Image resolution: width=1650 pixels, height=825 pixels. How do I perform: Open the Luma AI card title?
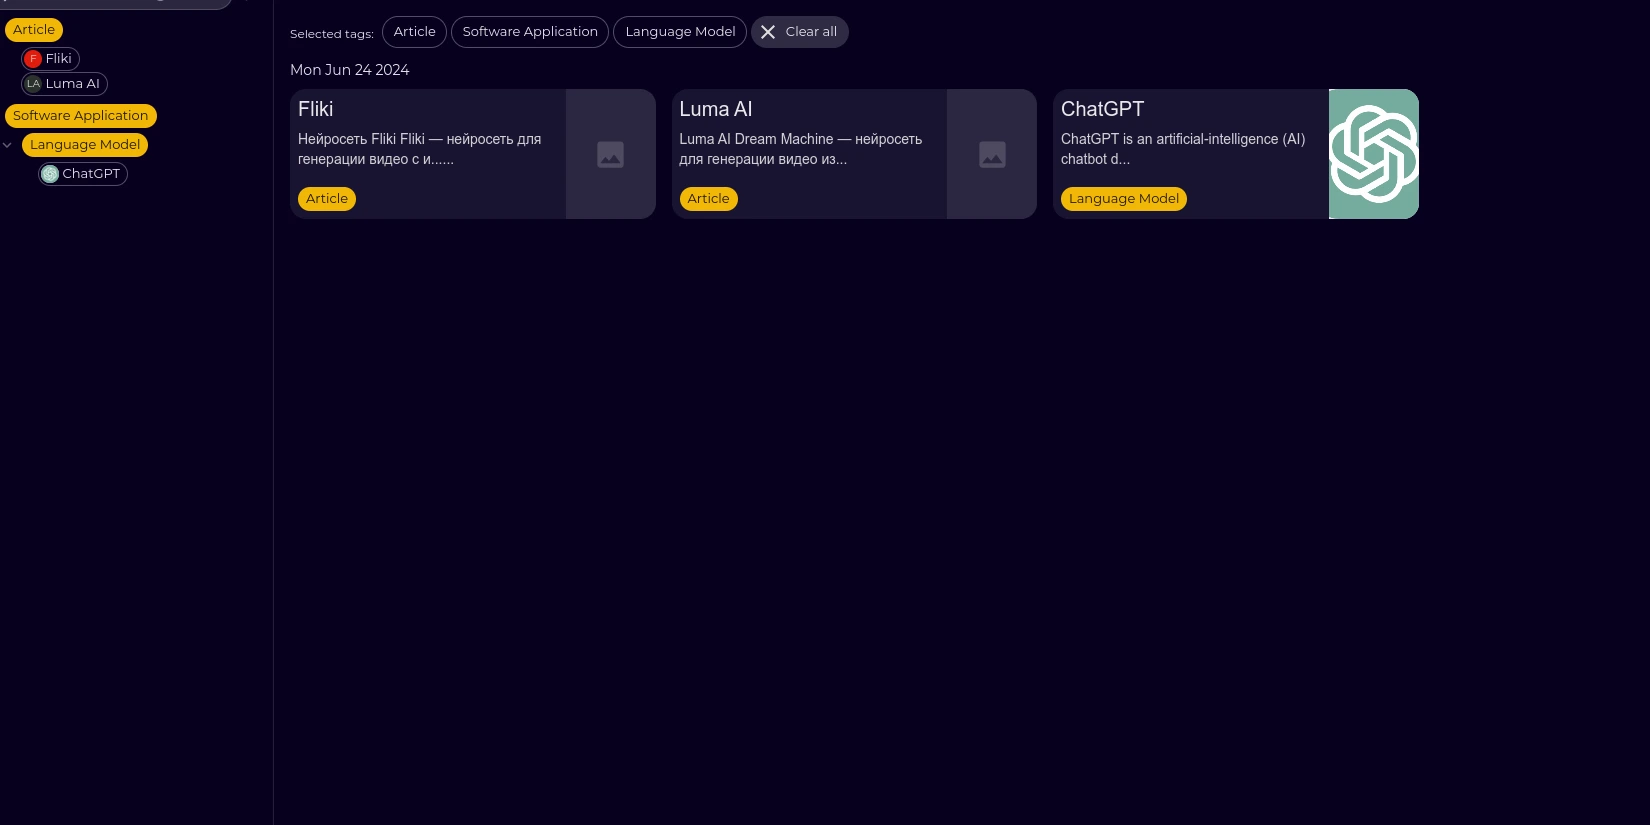(716, 109)
